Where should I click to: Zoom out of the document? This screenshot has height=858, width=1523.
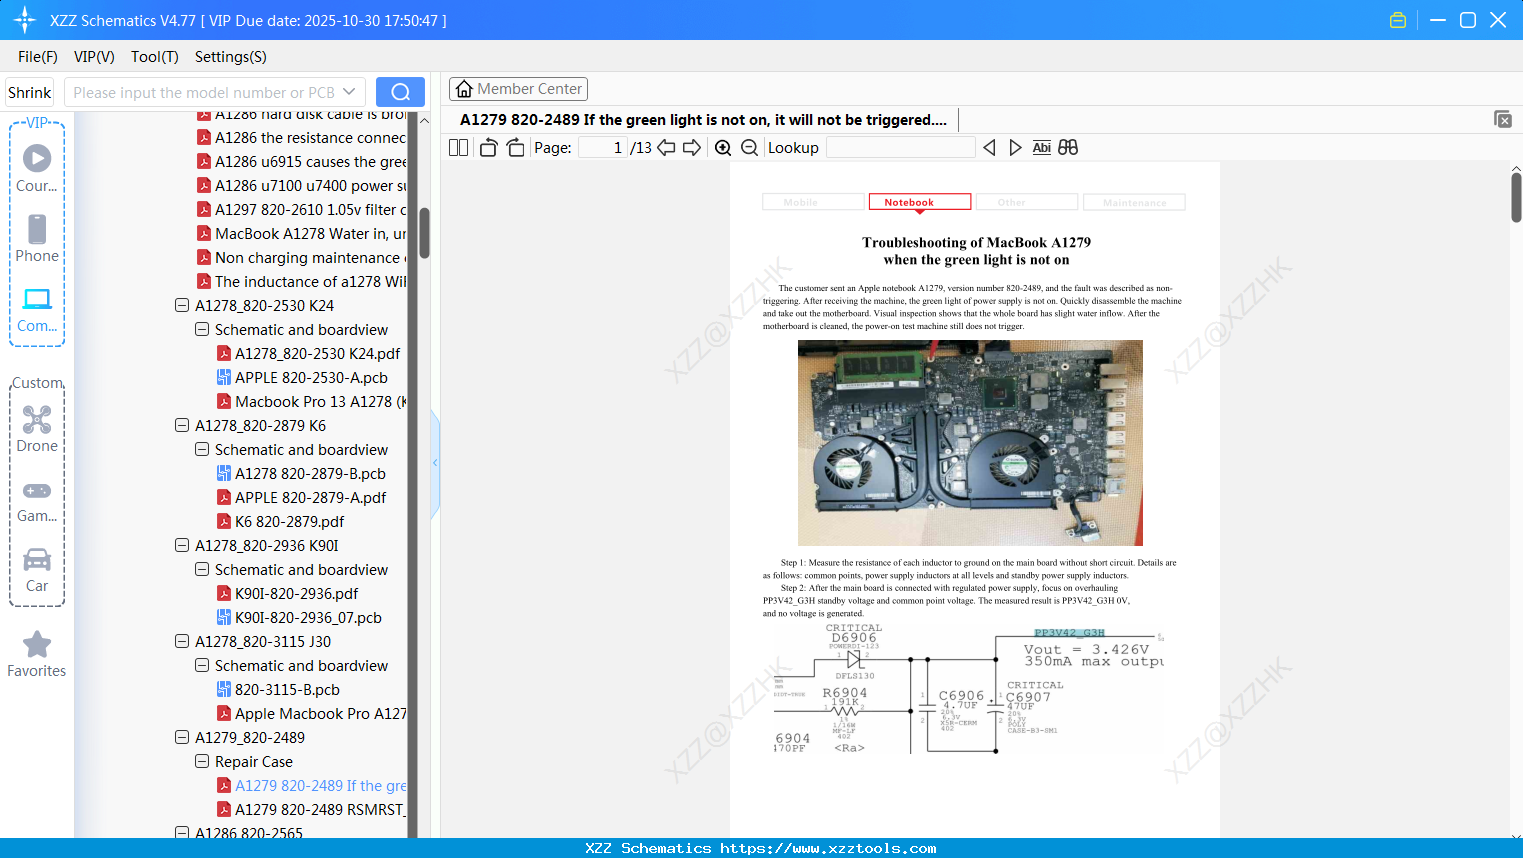pyautogui.click(x=749, y=148)
